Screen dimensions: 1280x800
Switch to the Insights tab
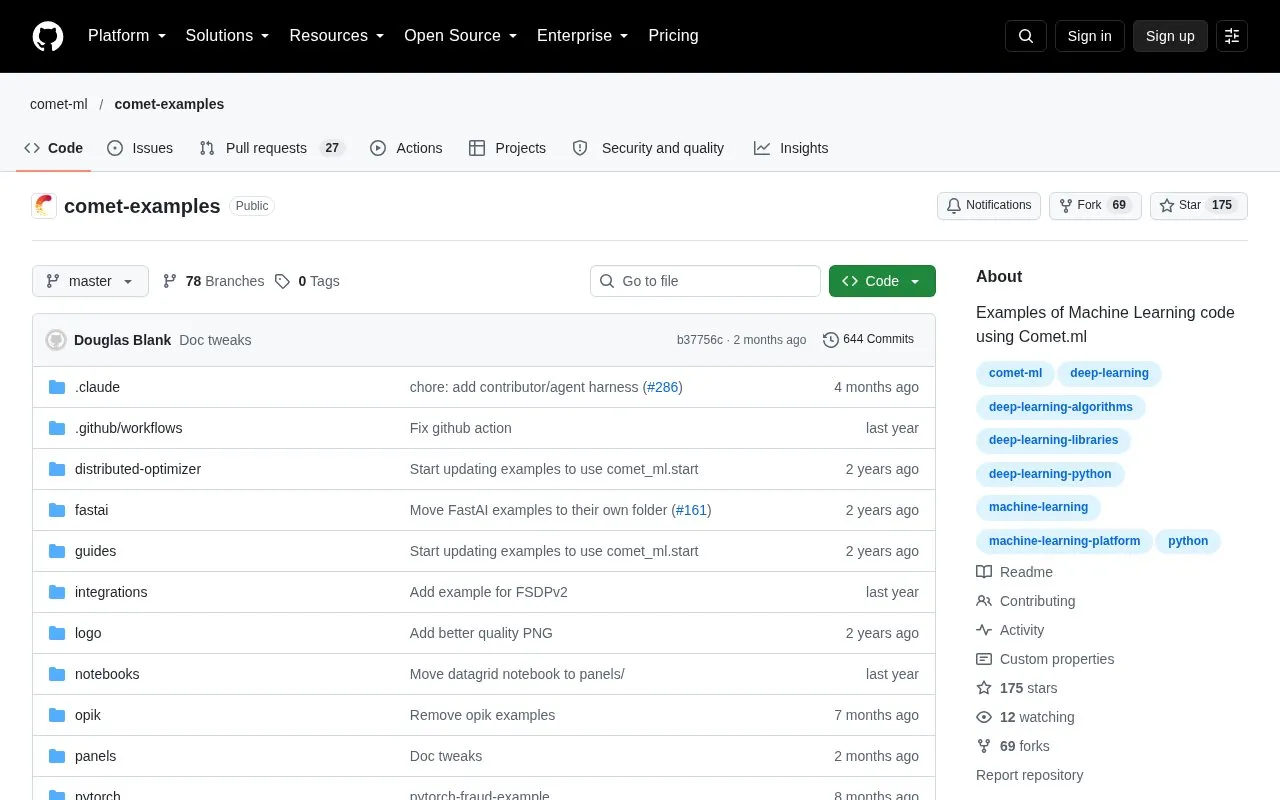[x=791, y=148]
